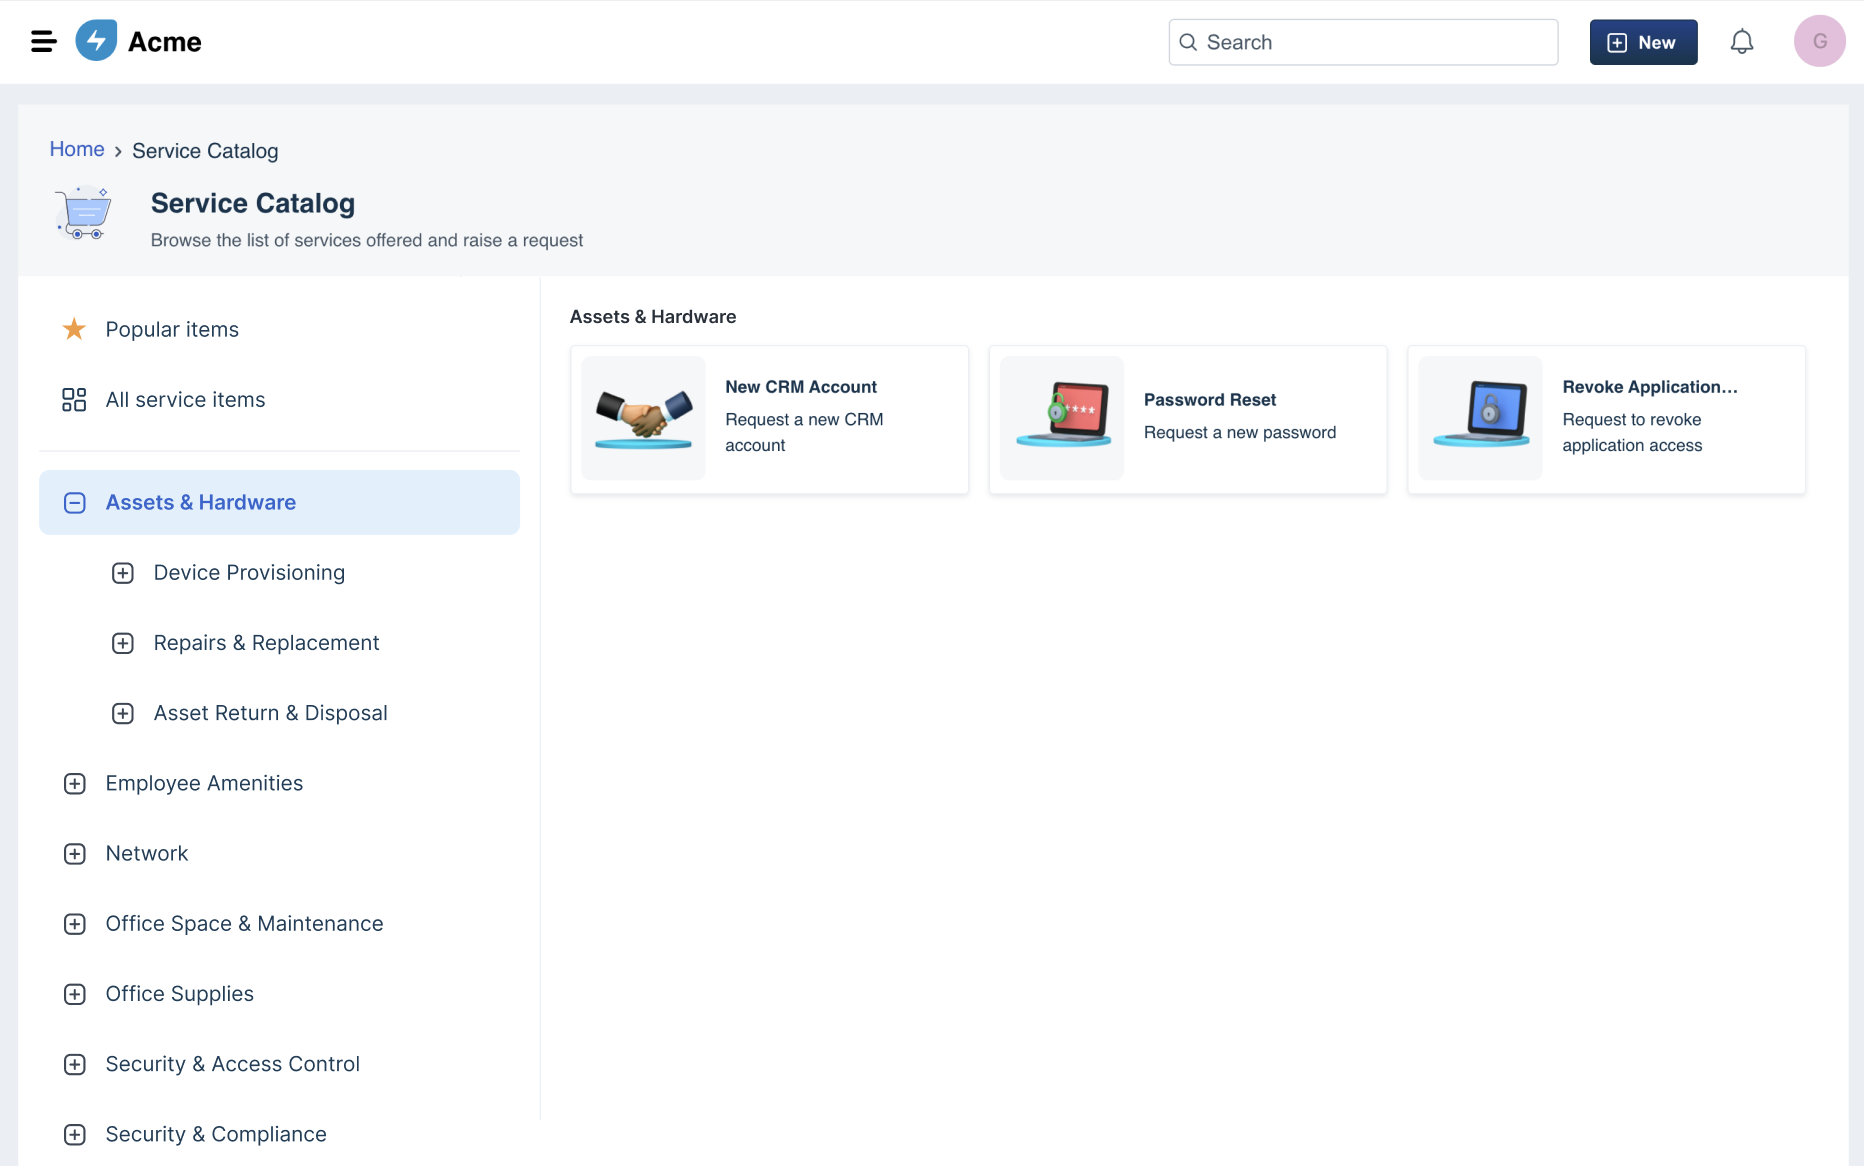1864x1166 pixels.
Task: Open the Revoke Application... title
Action: pyautogui.click(x=1650, y=387)
